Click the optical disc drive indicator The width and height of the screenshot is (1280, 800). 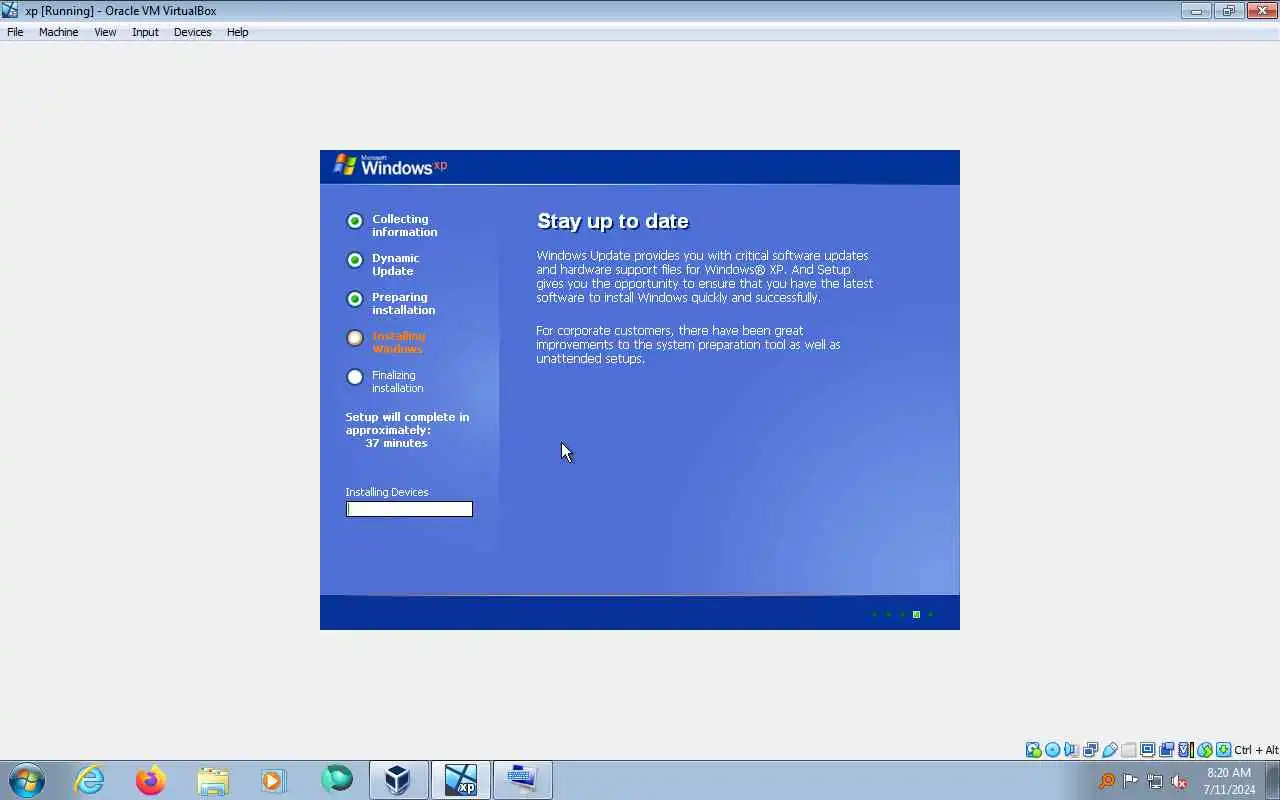click(x=1052, y=750)
